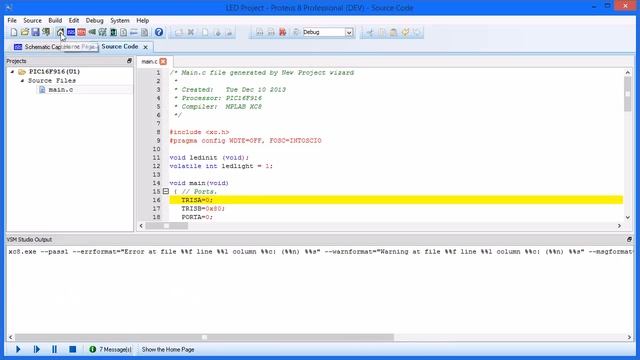Screen dimensions: 640x360
Task: Click the editor horizontal scrollbar thumb
Action: point(167,226)
